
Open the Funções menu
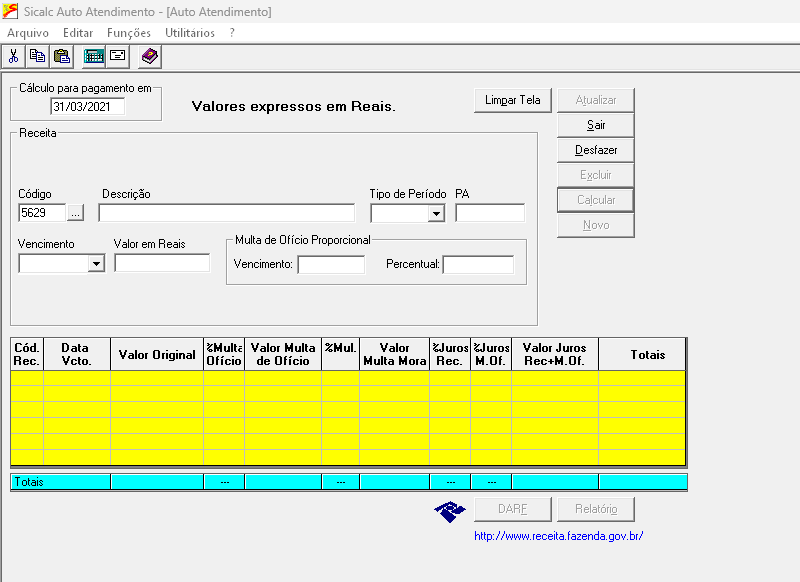[x=129, y=33]
